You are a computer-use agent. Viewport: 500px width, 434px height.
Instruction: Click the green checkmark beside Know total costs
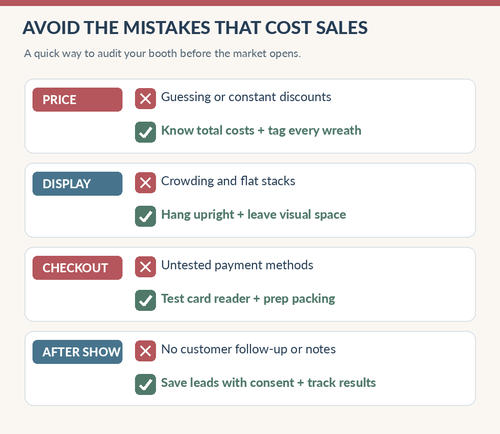[x=145, y=132]
